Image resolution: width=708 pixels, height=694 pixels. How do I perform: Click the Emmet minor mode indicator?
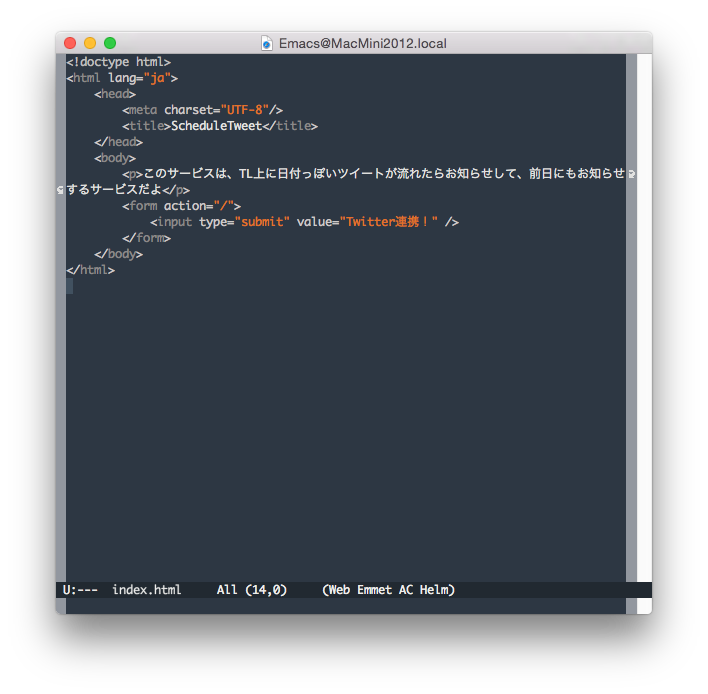click(x=374, y=590)
